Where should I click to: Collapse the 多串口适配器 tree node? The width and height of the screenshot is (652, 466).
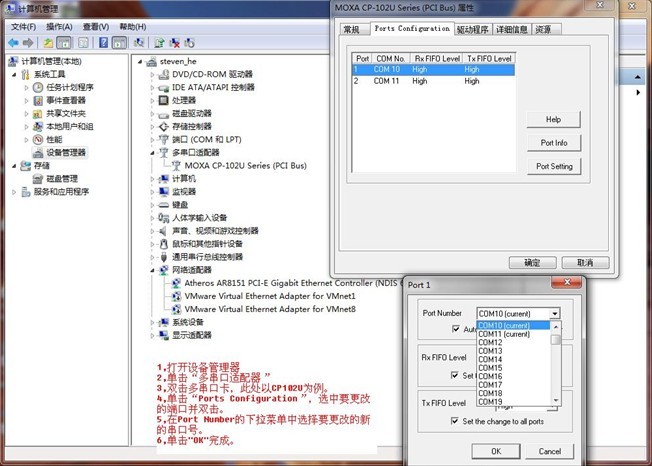pyautogui.click(x=152, y=153)
